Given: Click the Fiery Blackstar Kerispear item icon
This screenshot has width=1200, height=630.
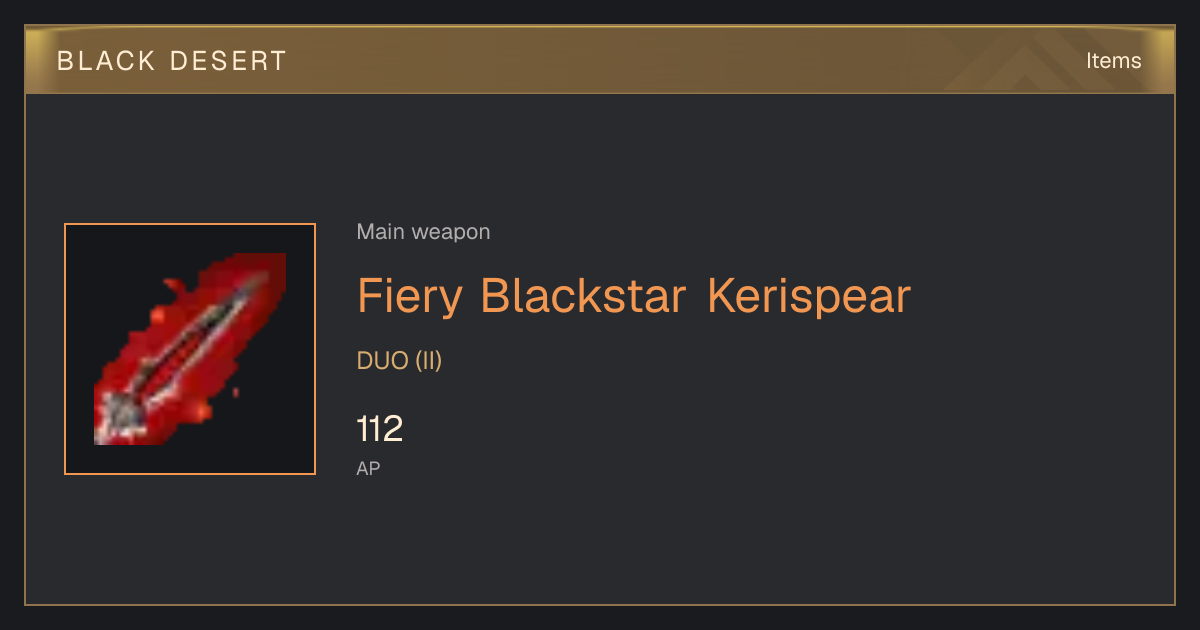Looking at the screenshot, I should 190,349.
